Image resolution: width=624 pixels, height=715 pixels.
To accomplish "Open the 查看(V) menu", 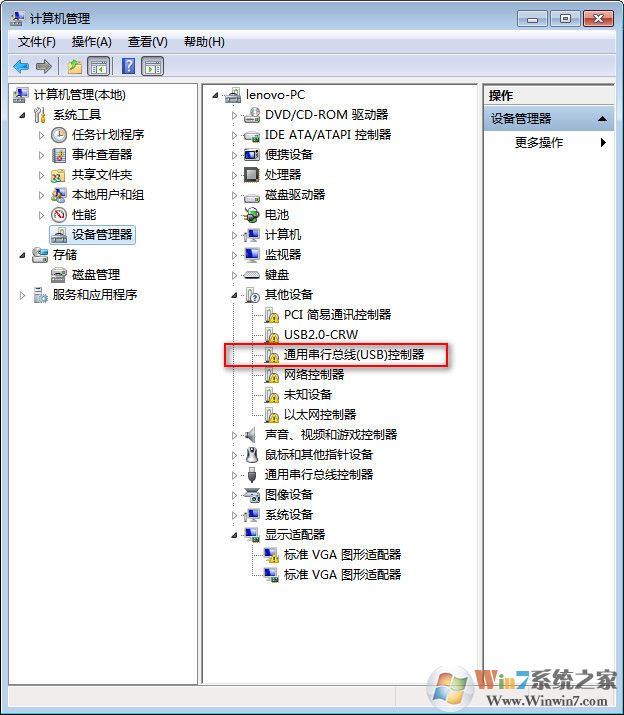I will pos(147,42).
